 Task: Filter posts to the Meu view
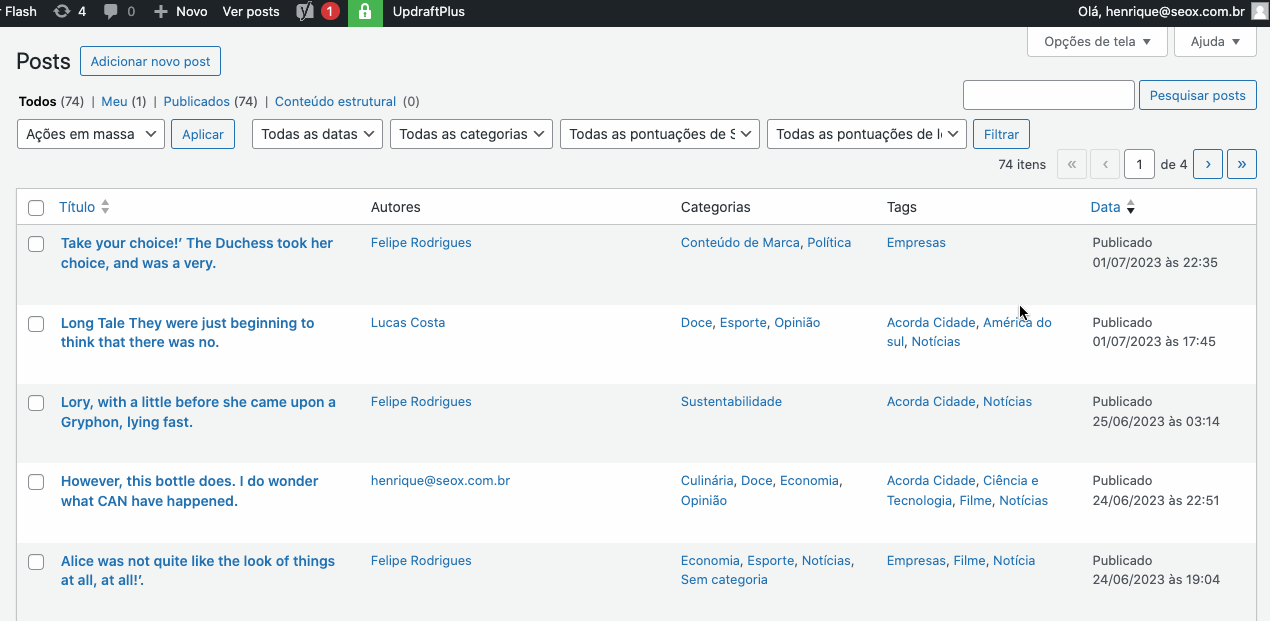click(114, 102)
